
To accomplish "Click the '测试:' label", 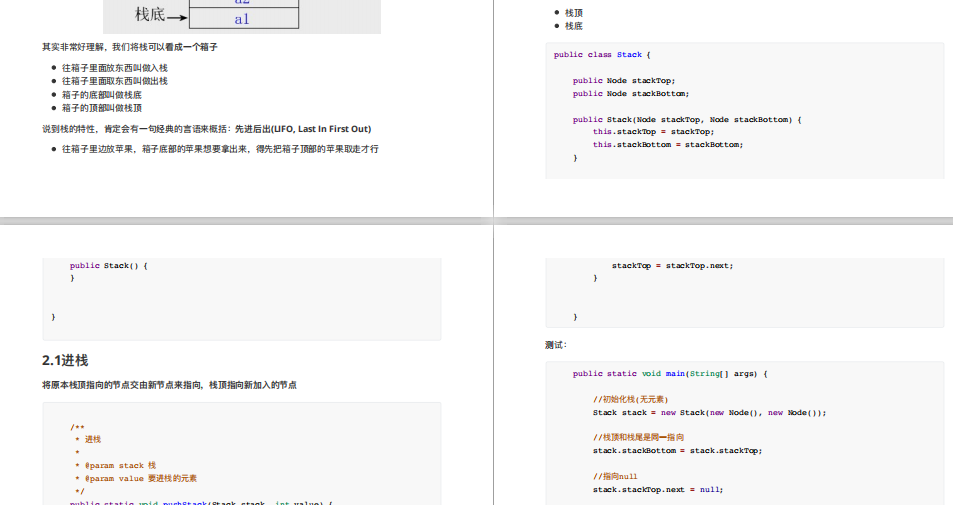I will [x=556, y=345].
